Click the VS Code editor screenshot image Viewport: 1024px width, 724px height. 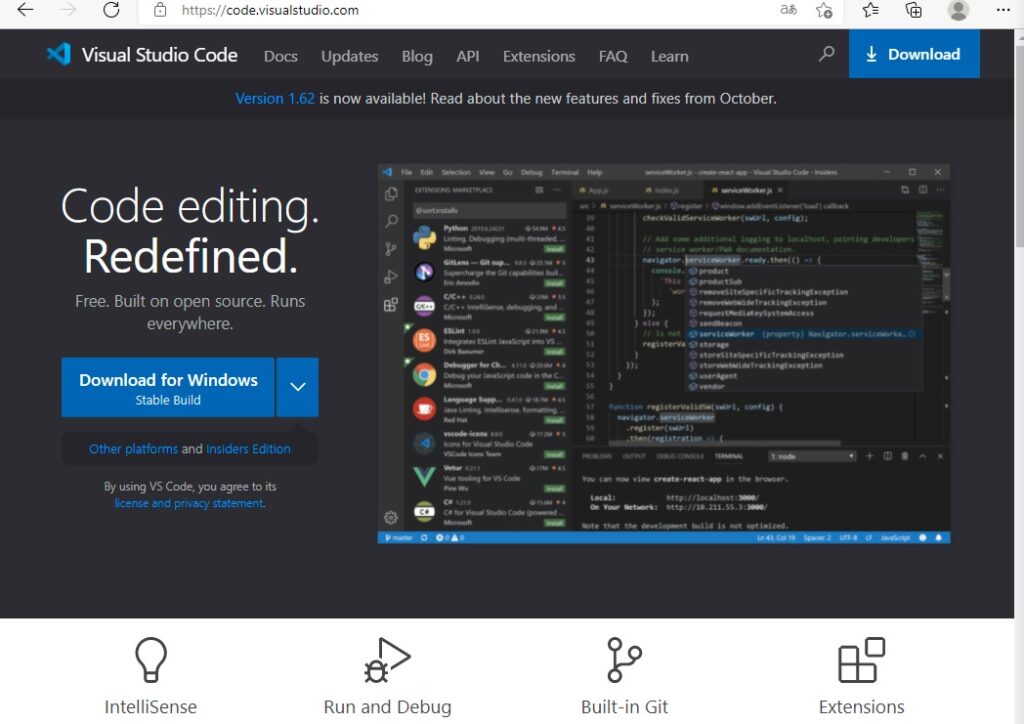point(664,354)
